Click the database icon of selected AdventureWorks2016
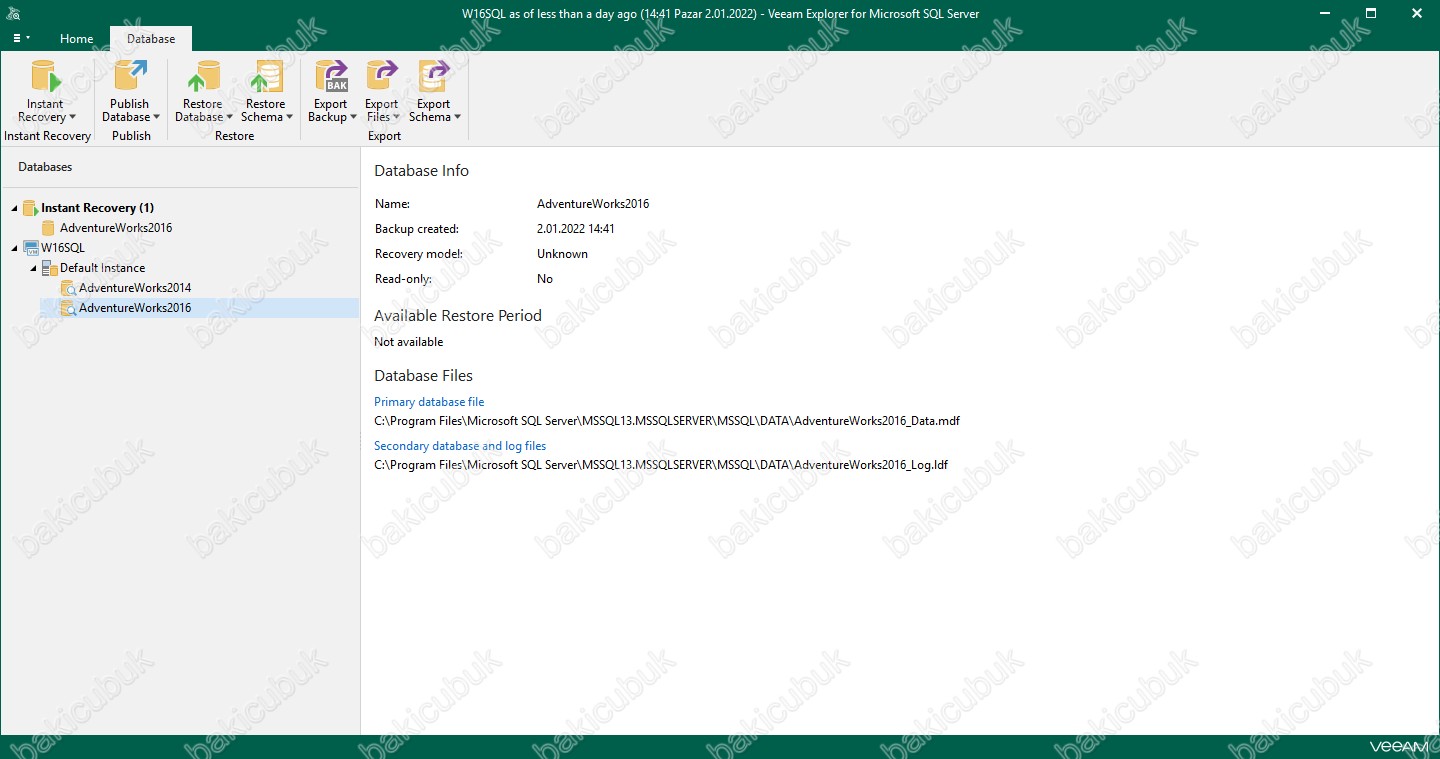 [x=68, y=308]
